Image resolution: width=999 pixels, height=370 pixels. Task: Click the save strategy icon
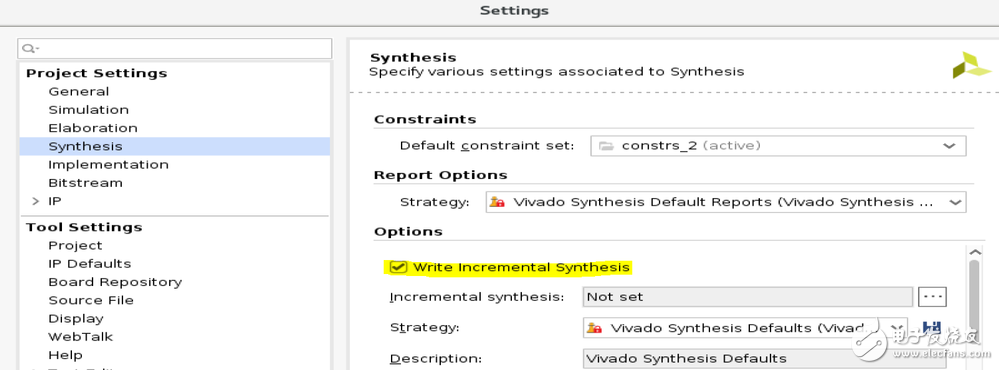(x=931, y=328)
